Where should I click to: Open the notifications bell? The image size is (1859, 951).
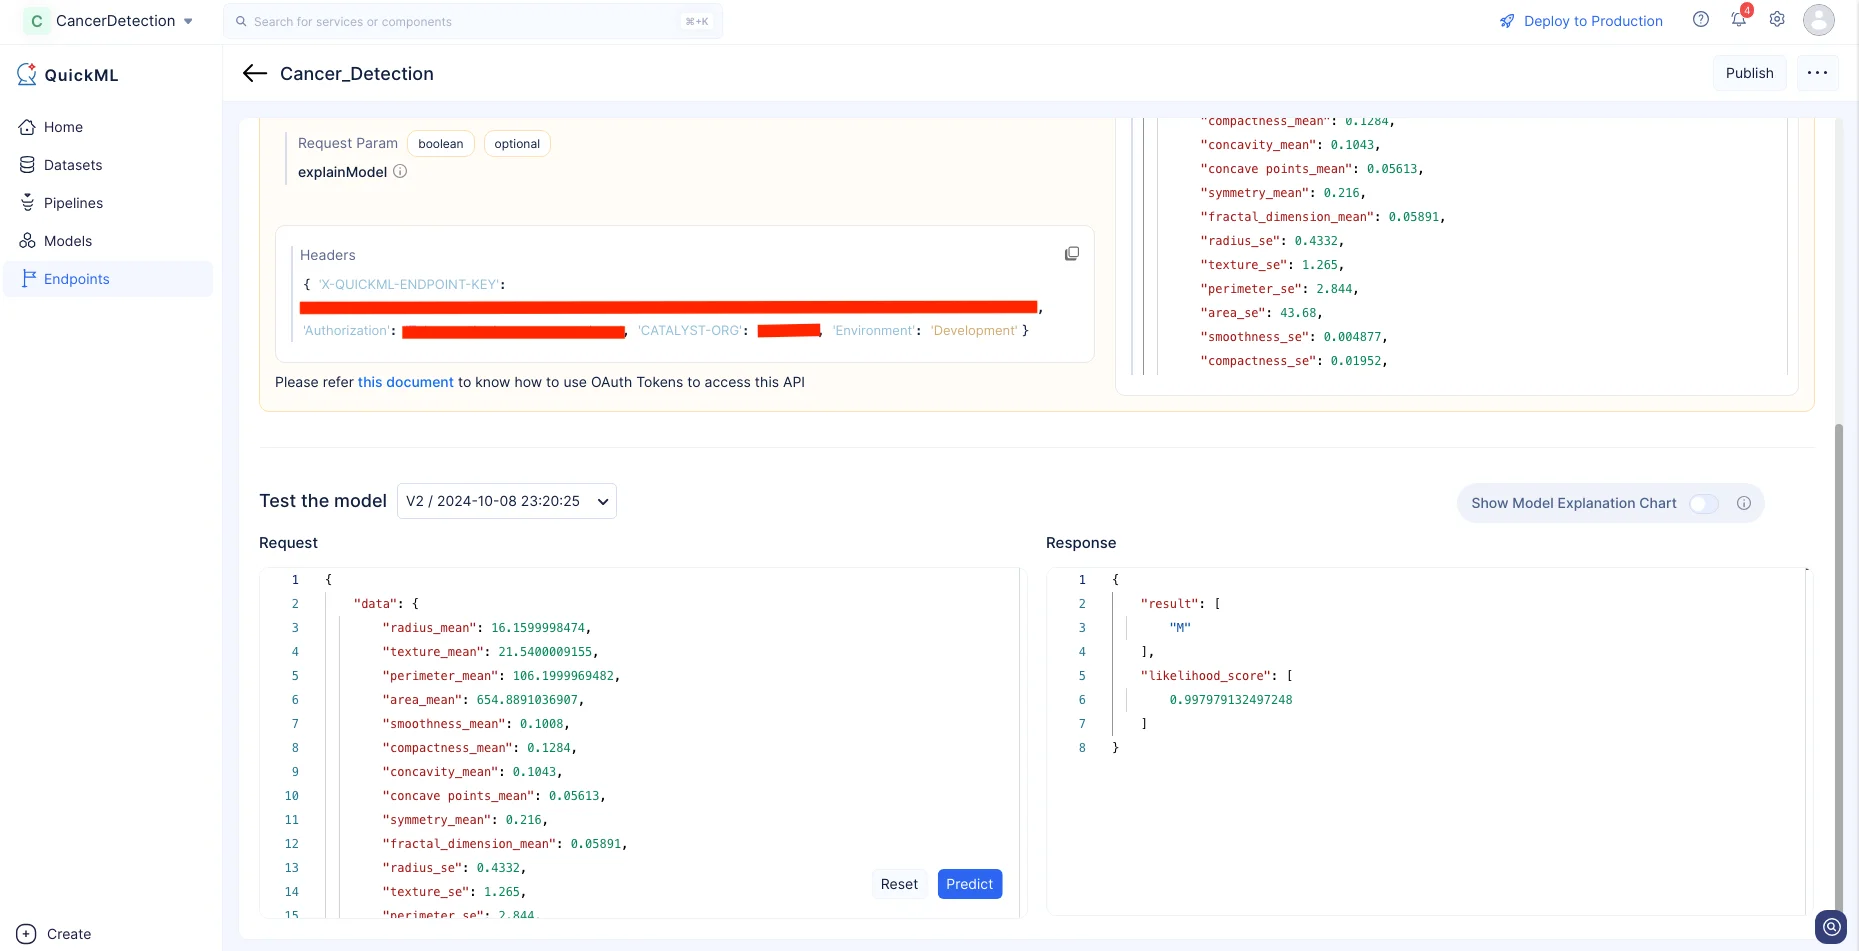click(x=1739, y=20)
